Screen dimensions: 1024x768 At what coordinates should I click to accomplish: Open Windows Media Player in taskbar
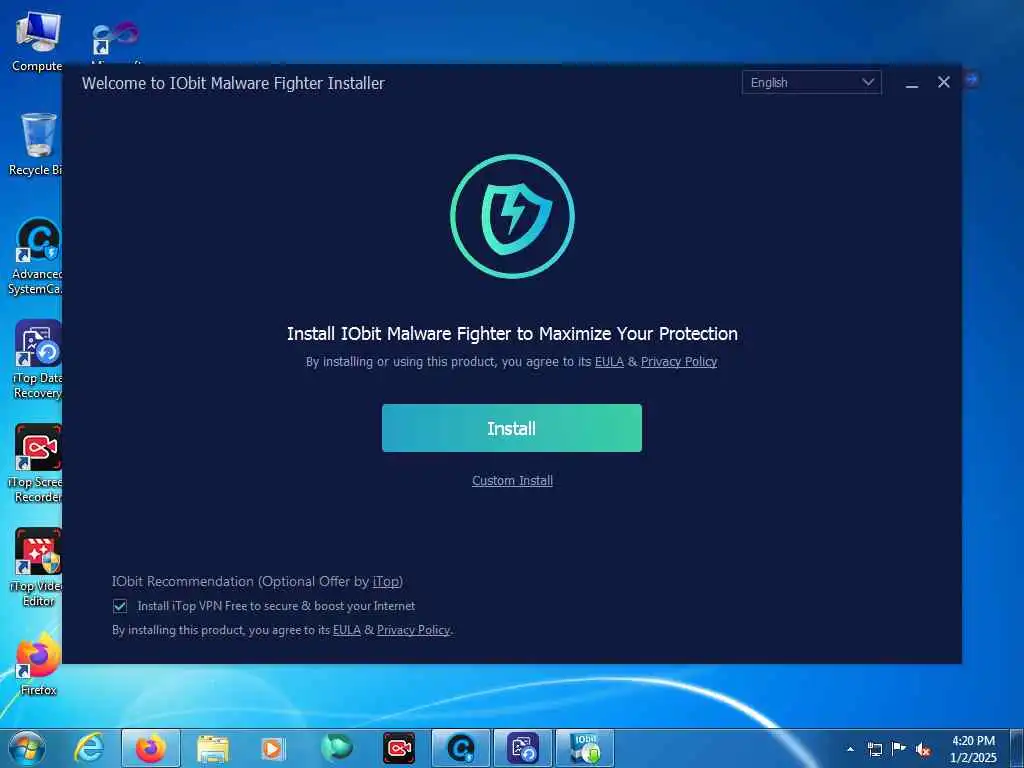[273, 748]
